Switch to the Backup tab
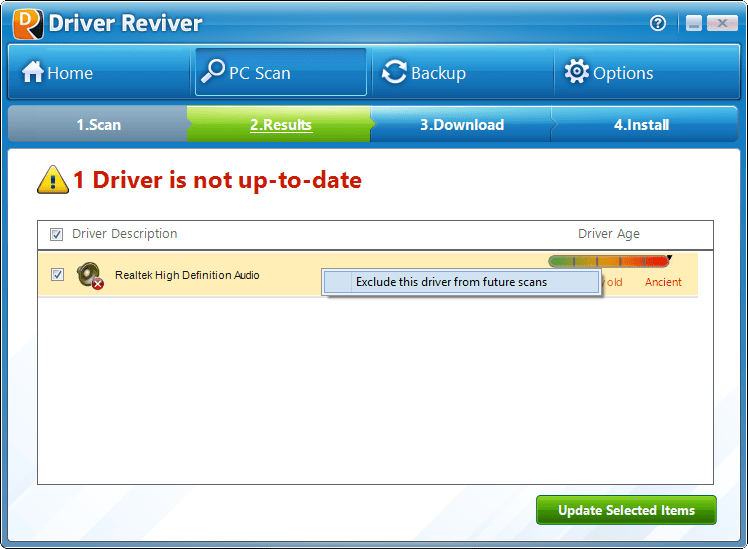This screenshot has height=549, width=748. (463, 73)
